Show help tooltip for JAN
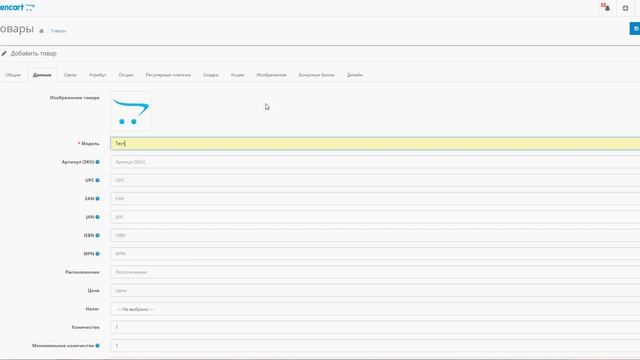 pyautogui.click(x=98, y=217)
